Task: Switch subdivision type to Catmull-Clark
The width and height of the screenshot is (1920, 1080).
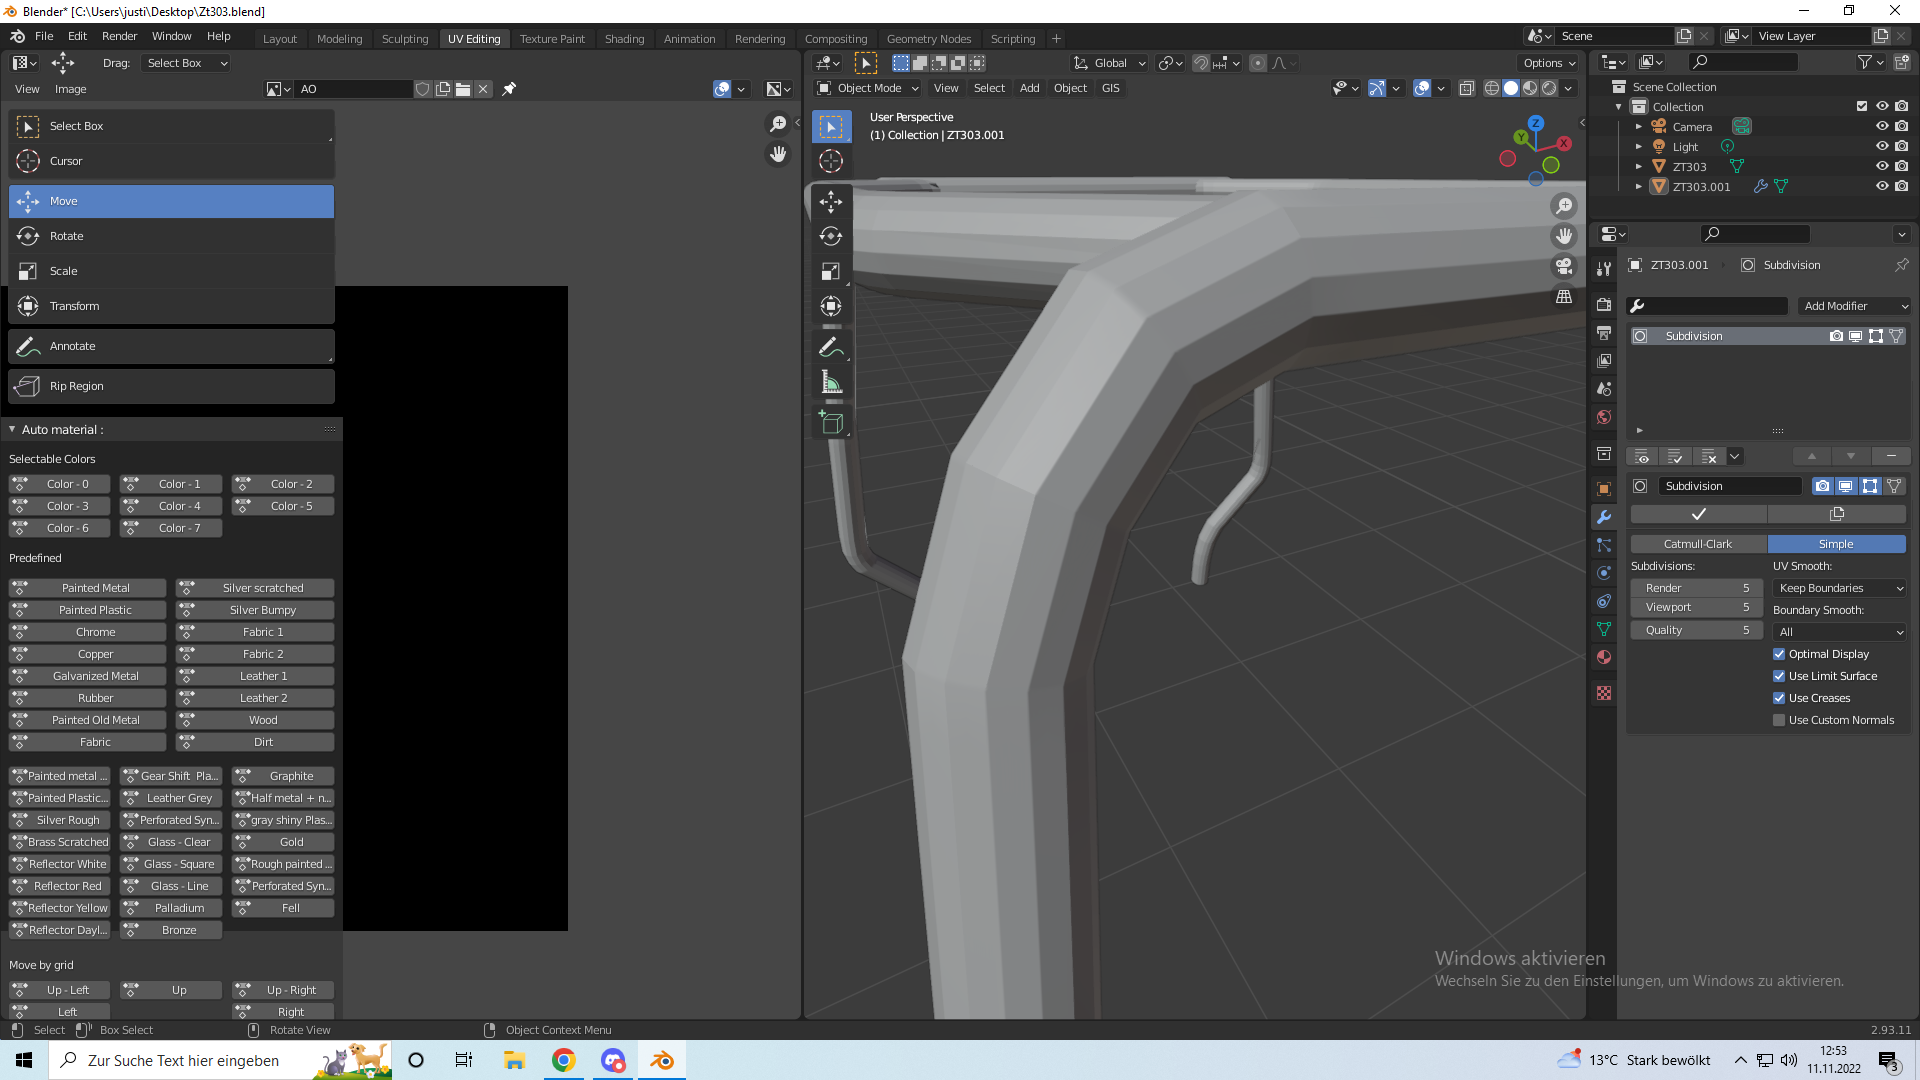Action: tap(1698, 544)
